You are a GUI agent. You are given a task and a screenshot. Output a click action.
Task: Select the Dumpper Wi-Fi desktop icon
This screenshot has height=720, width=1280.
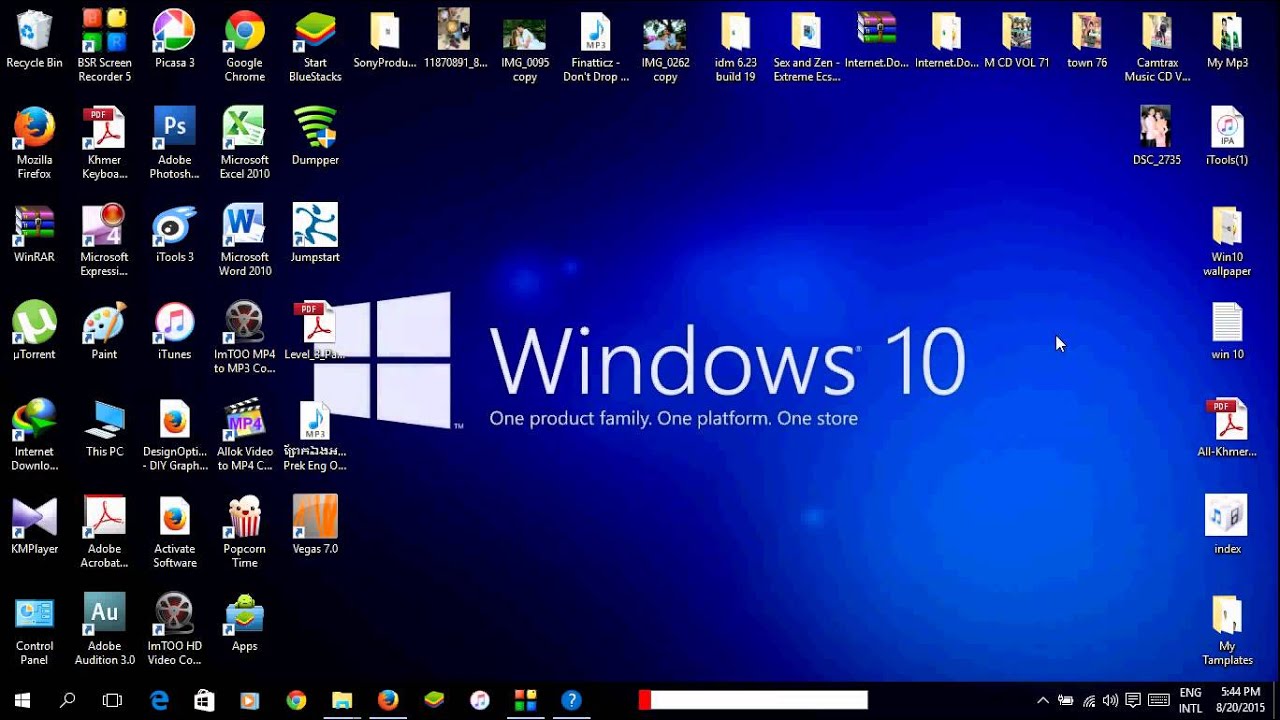pyautogui.click(x=315, y=138)
